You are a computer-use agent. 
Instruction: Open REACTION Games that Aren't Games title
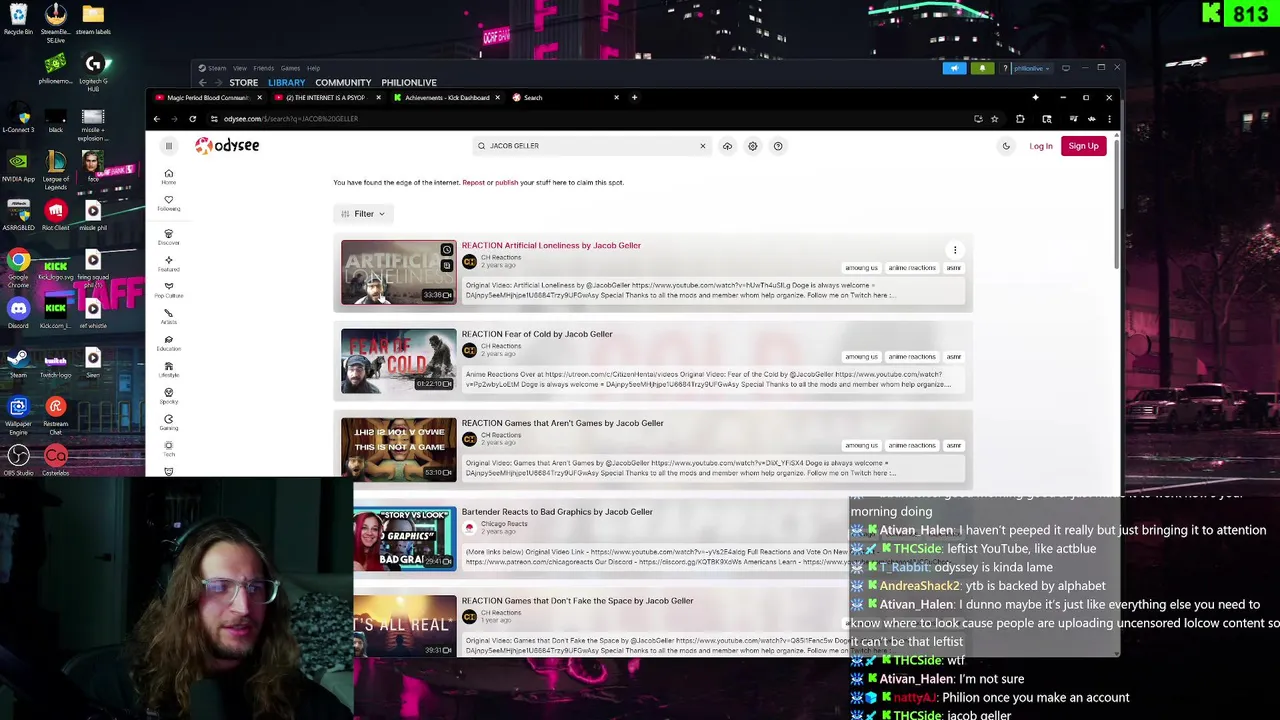point(563,423)
